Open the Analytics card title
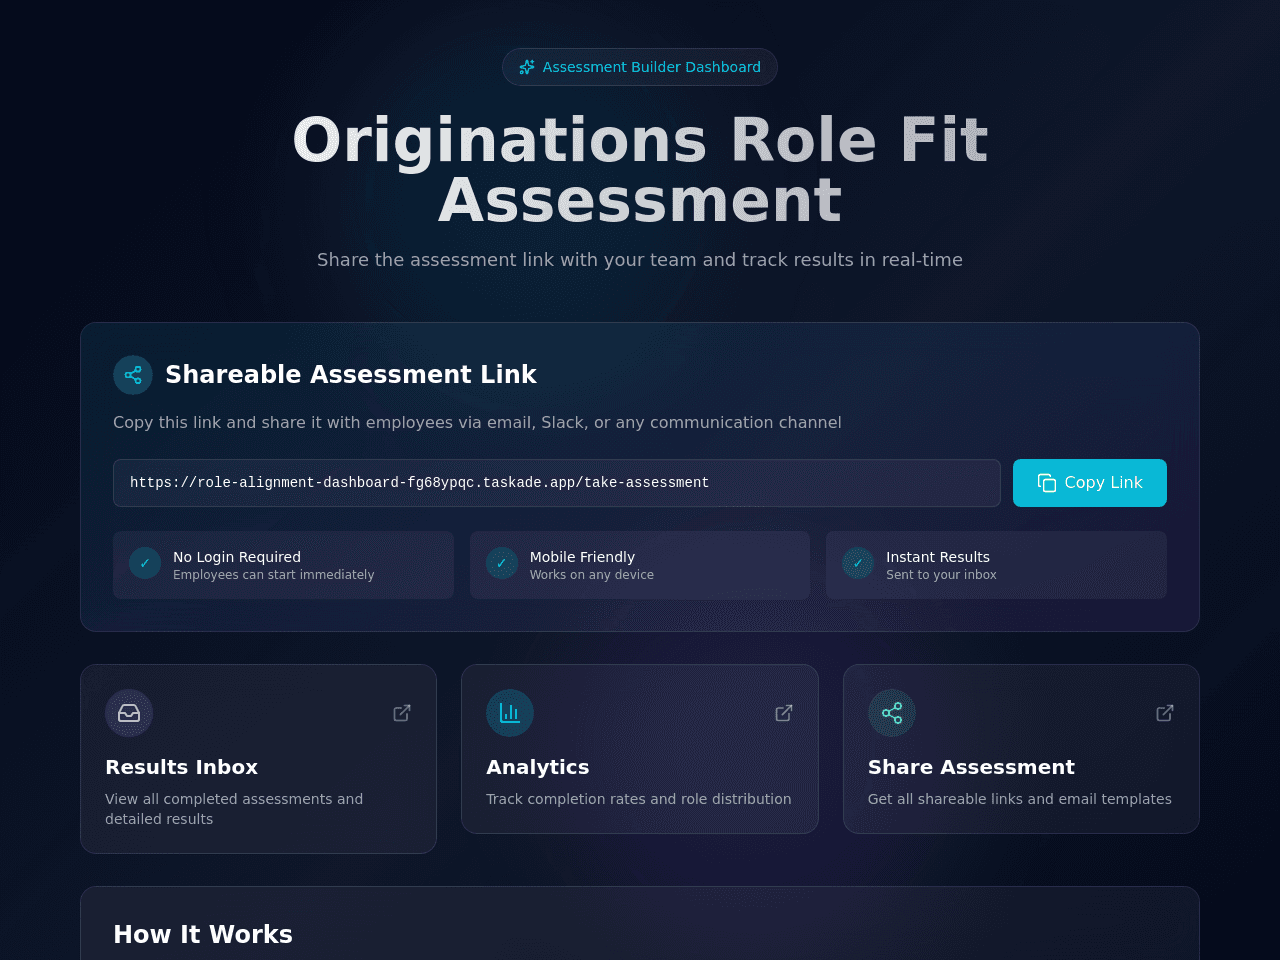1280x960 pixels. point(538,767)
